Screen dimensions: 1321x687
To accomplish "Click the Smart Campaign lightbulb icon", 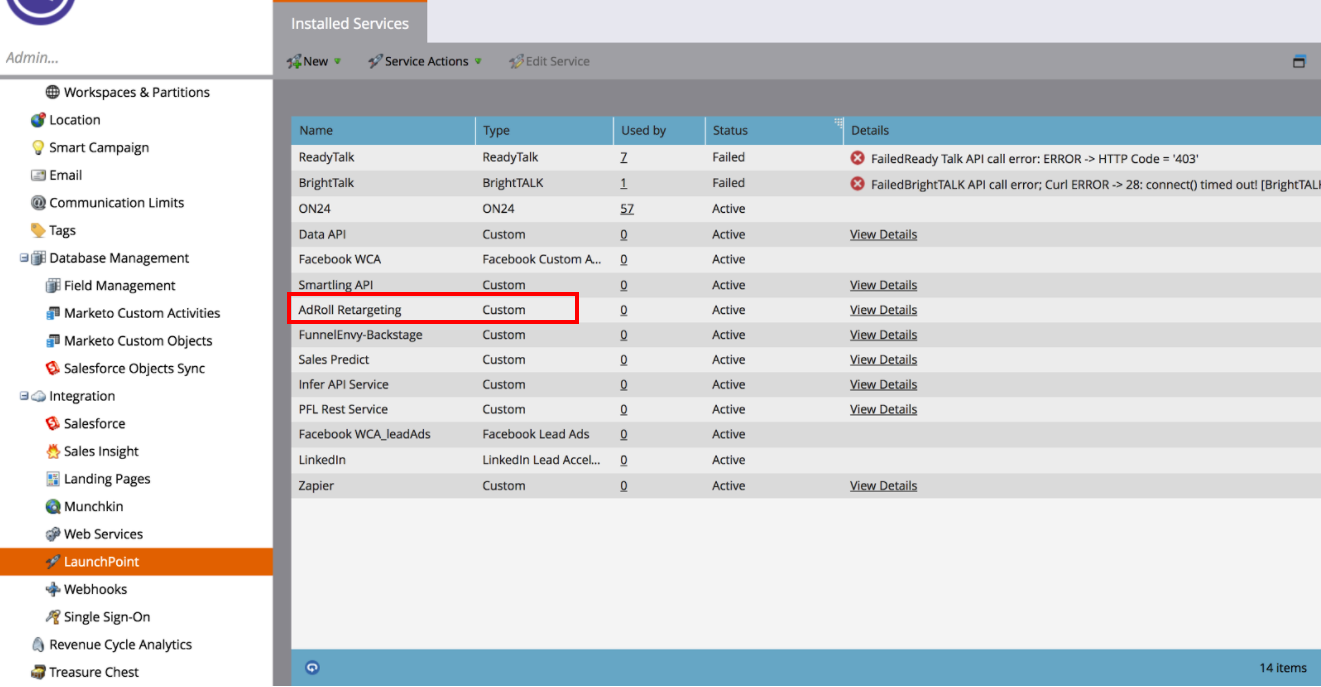I will pos(38,148).
